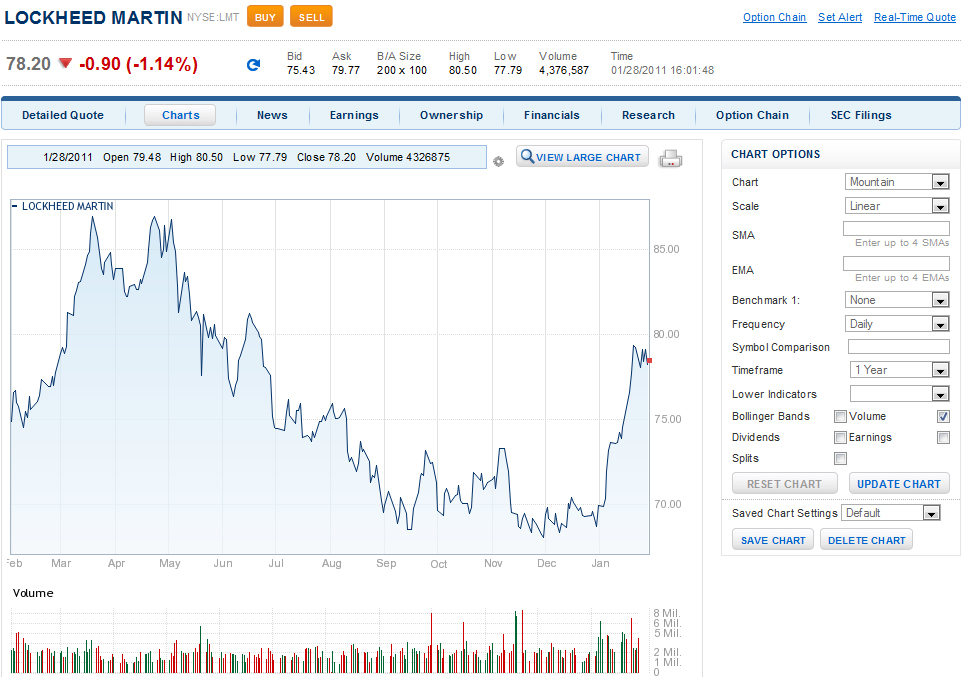Viewport: 964px width, 677px height.
Task: Click into the SMA input field
Action: 896,229
